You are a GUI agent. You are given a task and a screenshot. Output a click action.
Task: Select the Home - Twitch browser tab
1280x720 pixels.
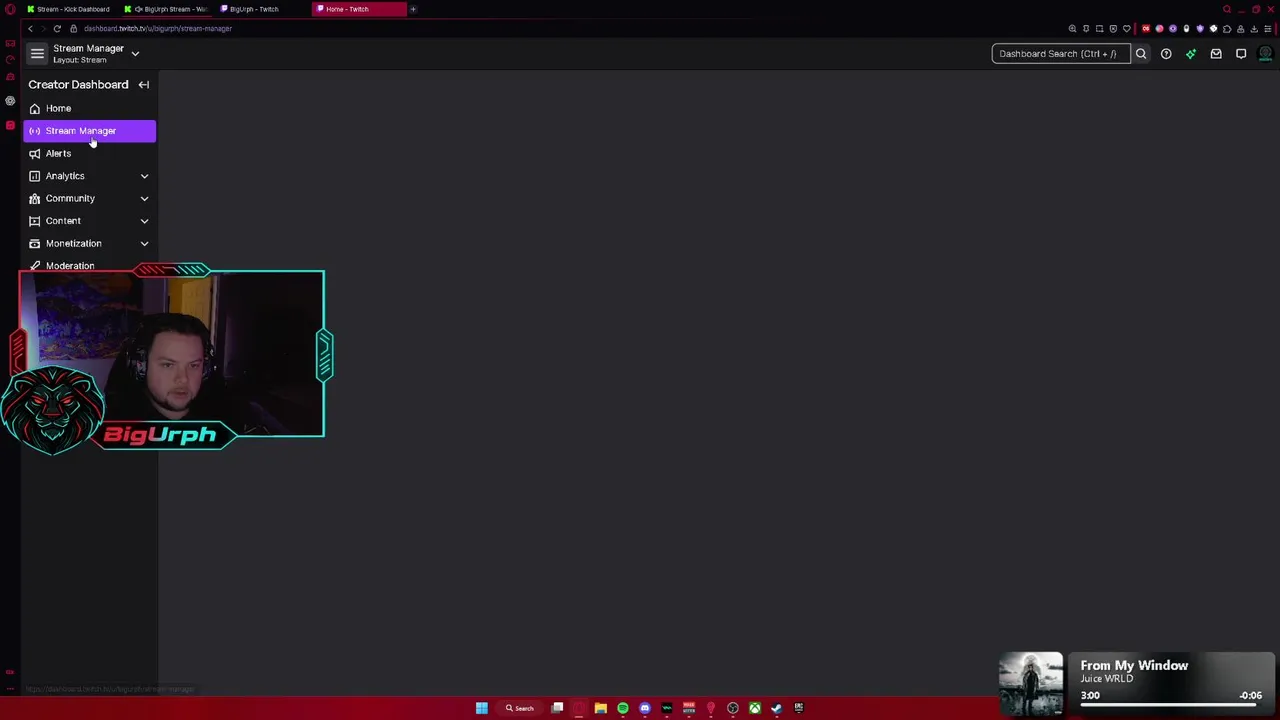(x=359, y=9)
